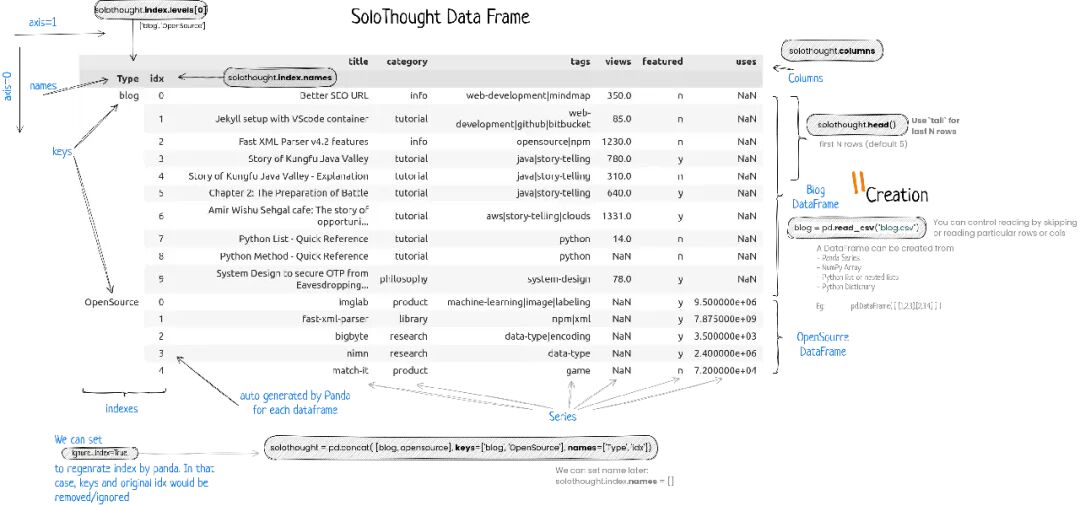This screenshot has width=1080, height=506.
Task: Click the 'axis=1' label
Action: [43, 22]
